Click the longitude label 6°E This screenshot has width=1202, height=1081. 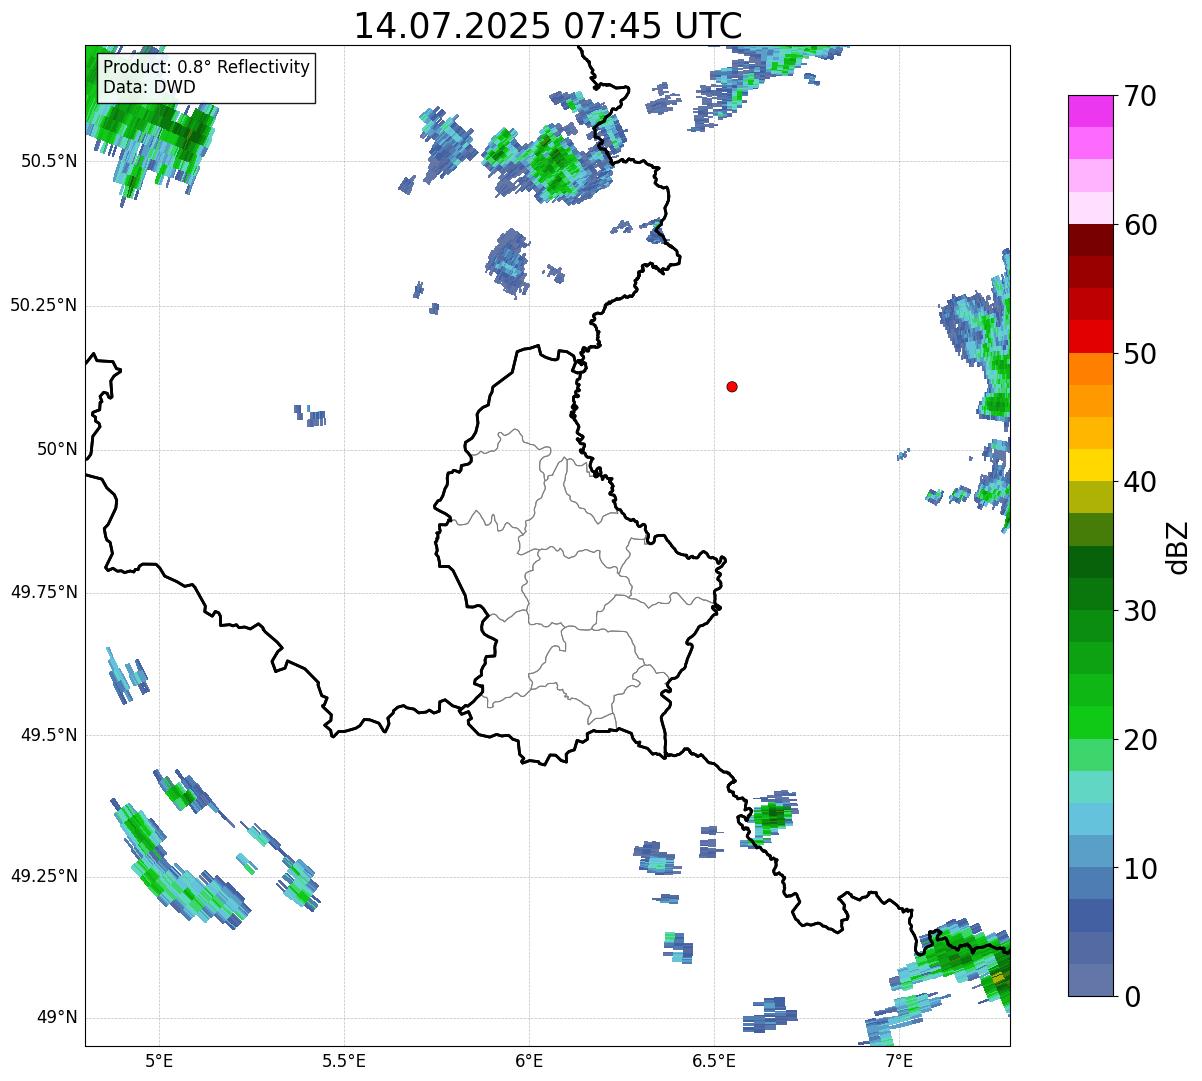point(529,1060)
